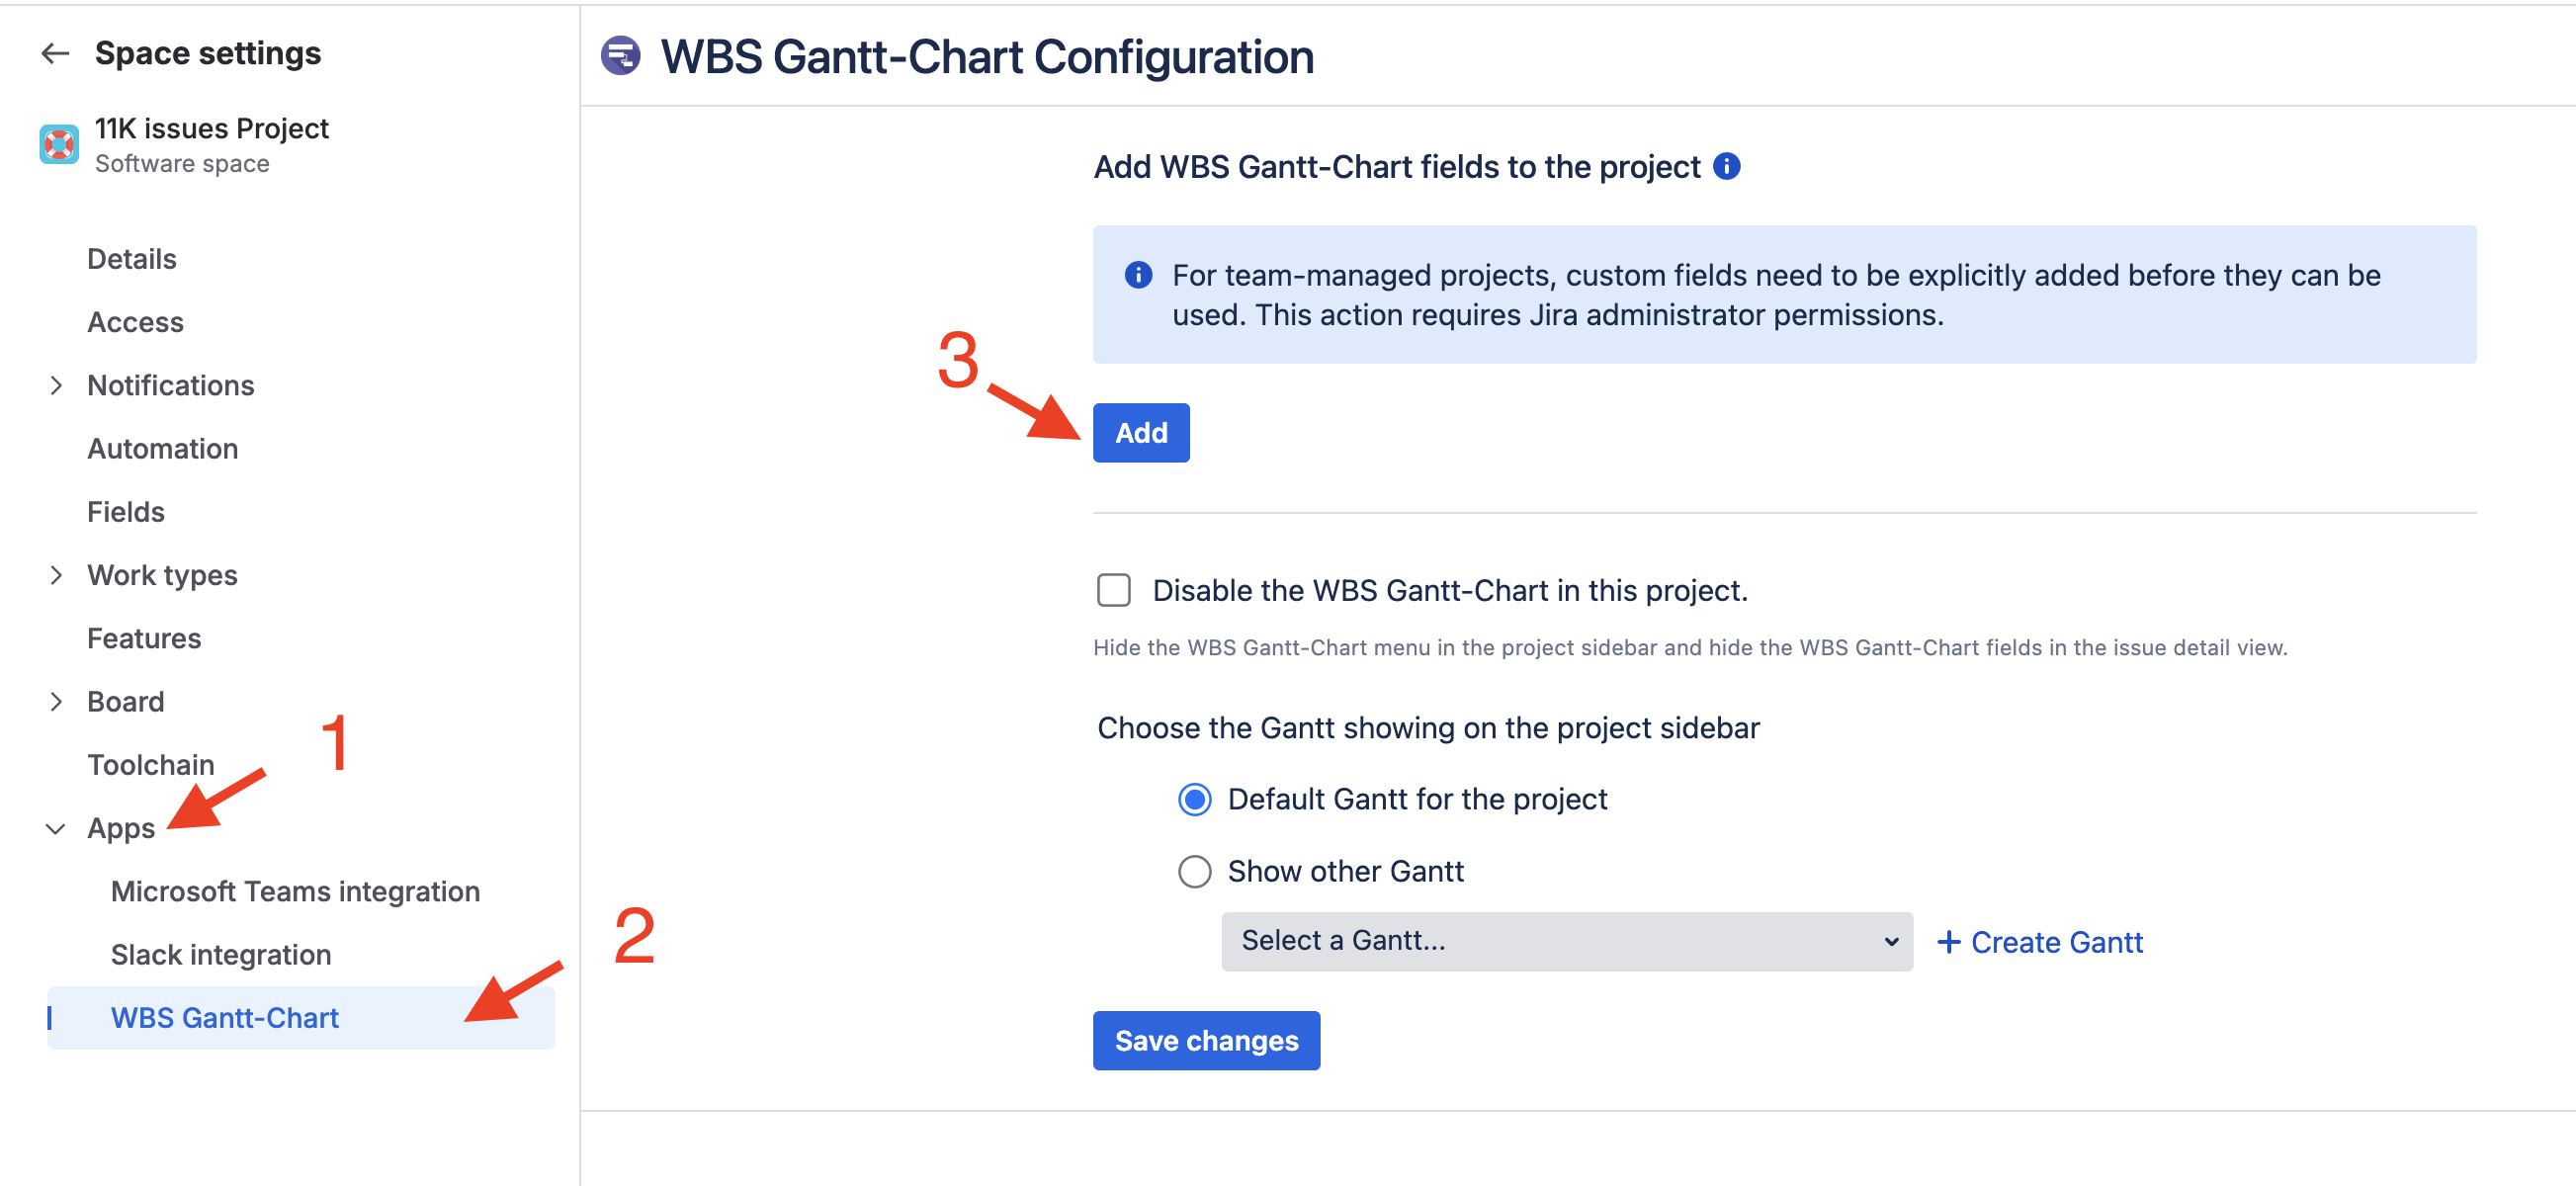This screenshot has width=2576, height=1186.
Task: Open the Slack integration entry
Action: click(x=220, y=955)
